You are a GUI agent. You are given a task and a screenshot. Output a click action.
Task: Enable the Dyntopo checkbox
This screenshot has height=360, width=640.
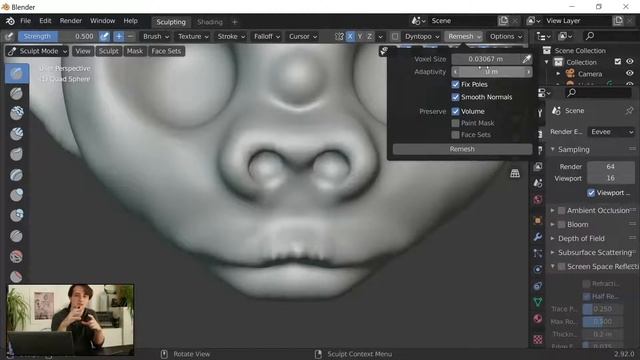coord(395,36)
